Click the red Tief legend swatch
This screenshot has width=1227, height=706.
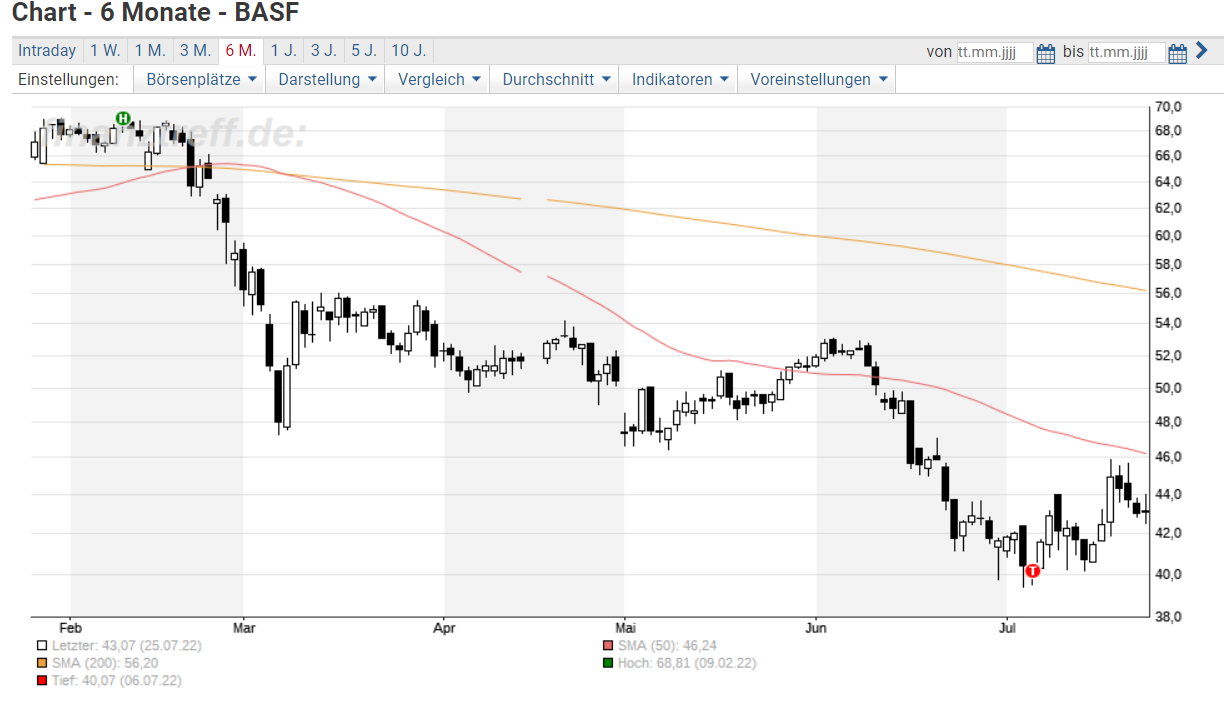41,680
